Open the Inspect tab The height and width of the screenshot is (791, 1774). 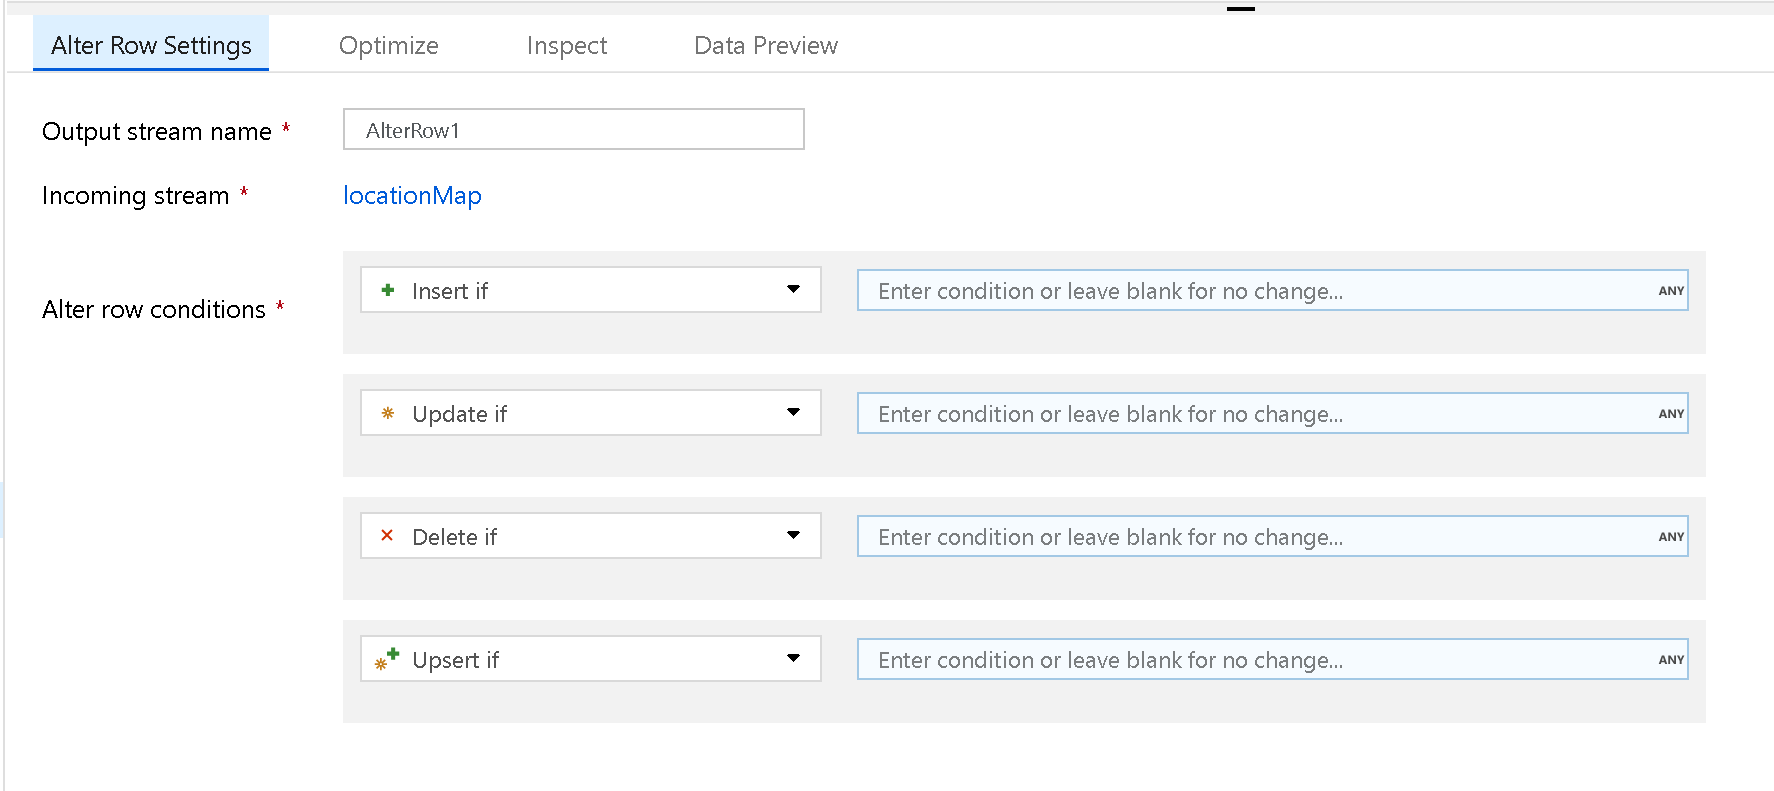(x=566, y=45)
